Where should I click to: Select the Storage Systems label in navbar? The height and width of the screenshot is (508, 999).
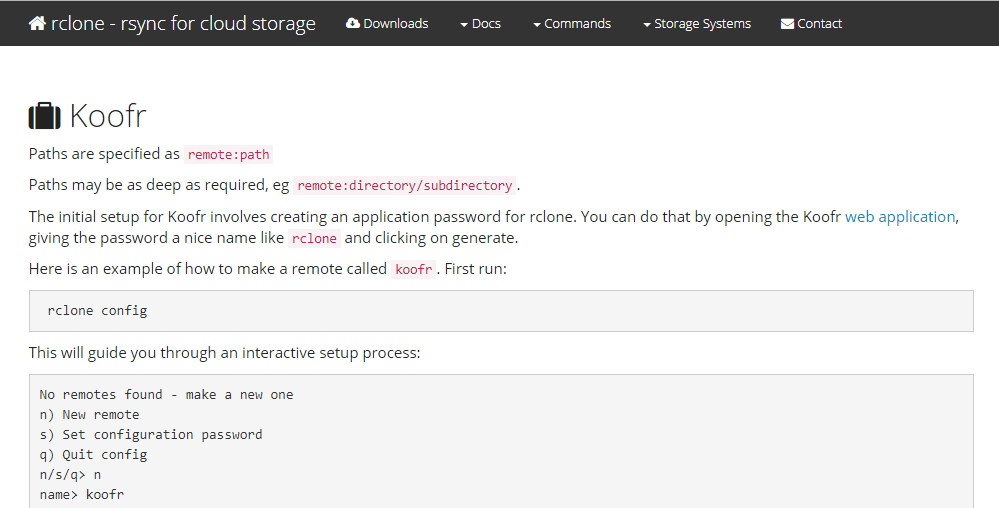[702, 23]
